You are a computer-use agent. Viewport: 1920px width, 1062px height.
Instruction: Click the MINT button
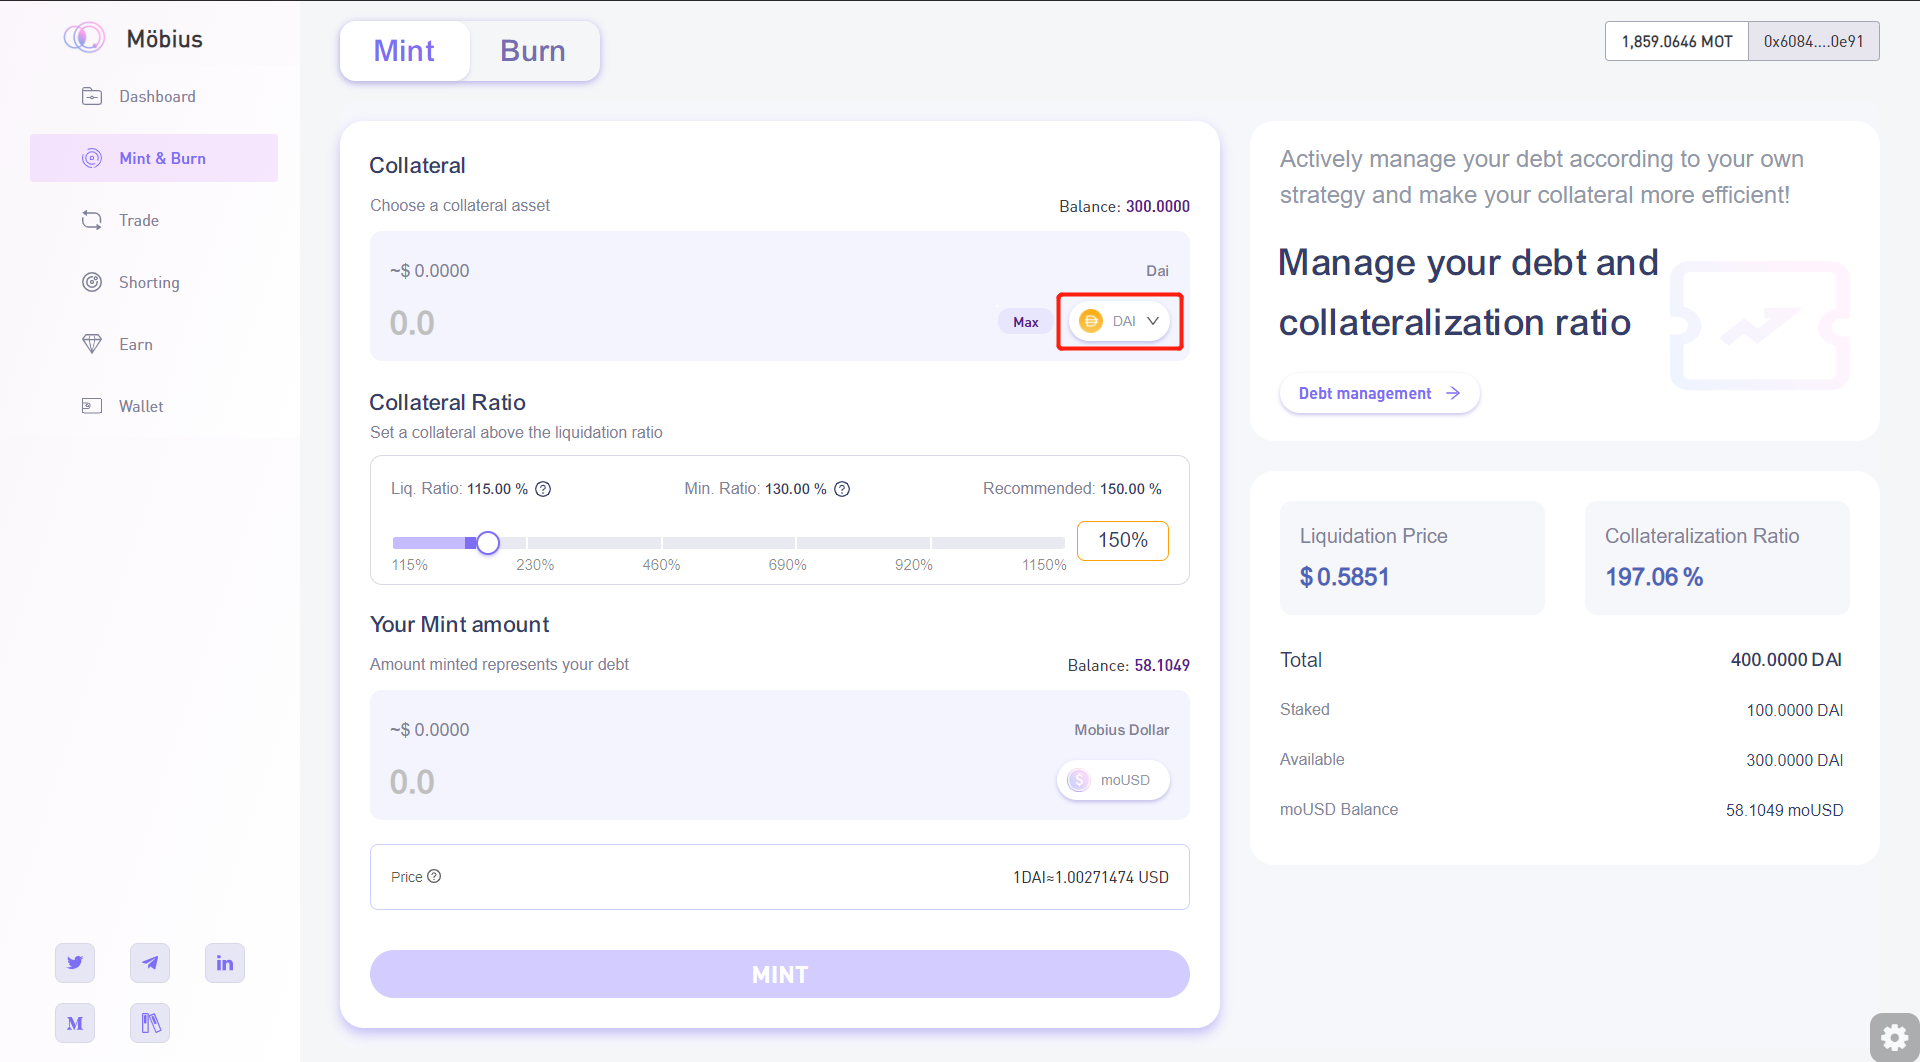[780, 974]
